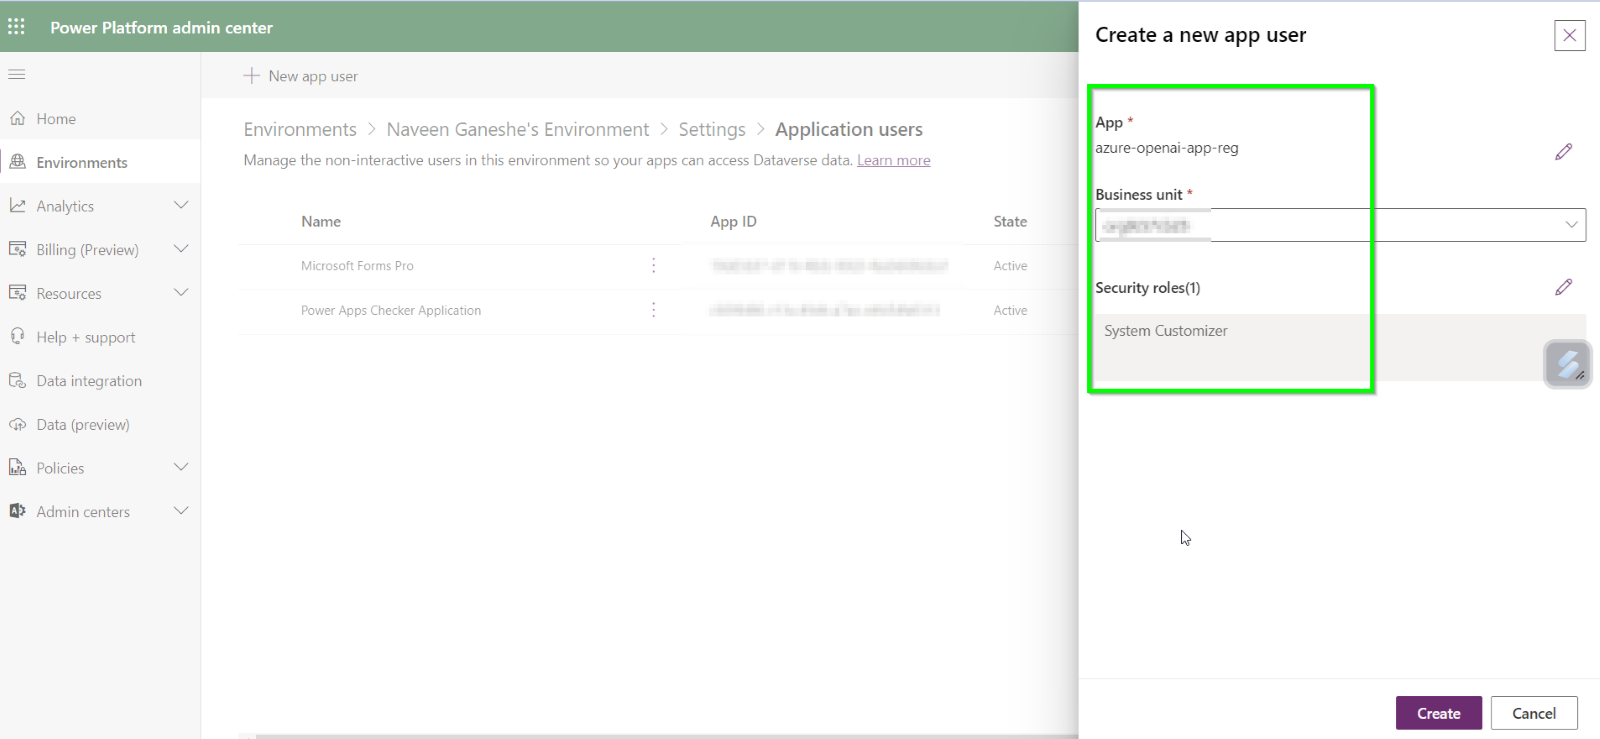Open the Business unit dropdown
This screenshot has height=739, width=1600.
click(x=1340, y=225)
